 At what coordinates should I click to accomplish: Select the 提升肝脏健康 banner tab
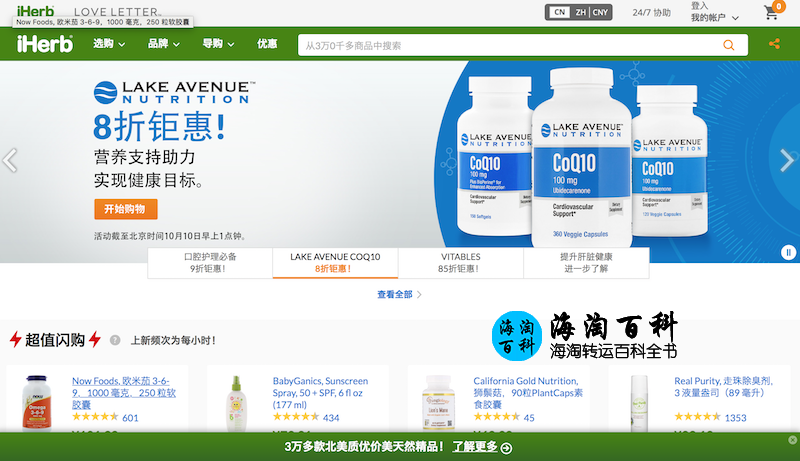pyautogui.click(x=586, y=263)
